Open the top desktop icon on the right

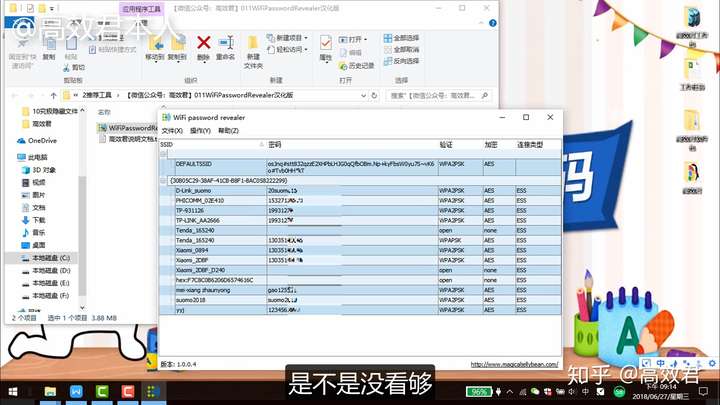point(692,25)
